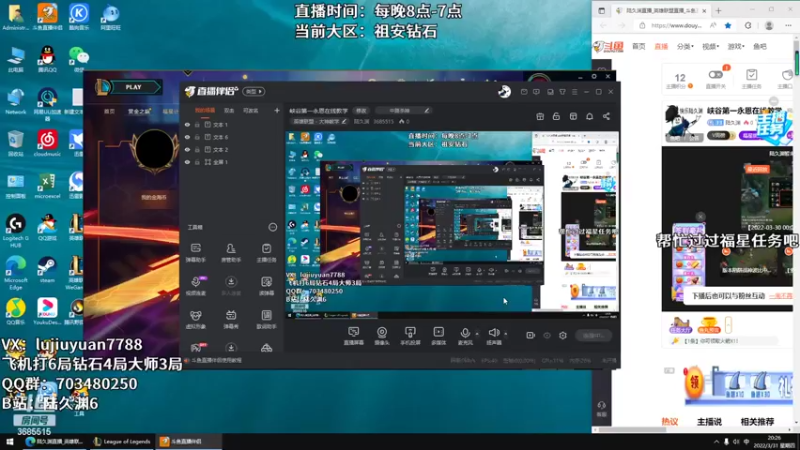
Task: Click the system tray volume icon
Action: pyautogui.click(x=736, y=442)
